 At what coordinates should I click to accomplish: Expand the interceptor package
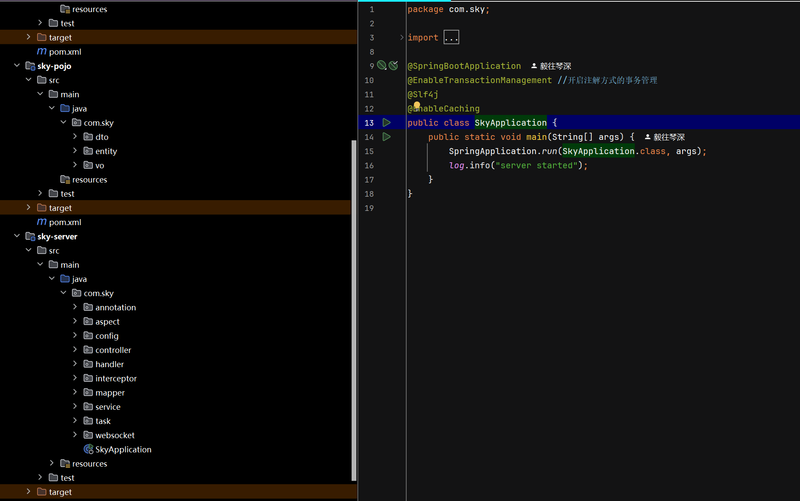75,378
